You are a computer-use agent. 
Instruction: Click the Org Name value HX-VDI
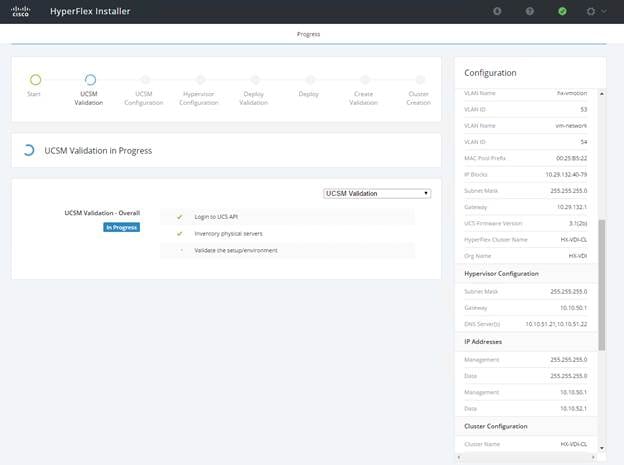pyautogui.click(x=578, y=256)
